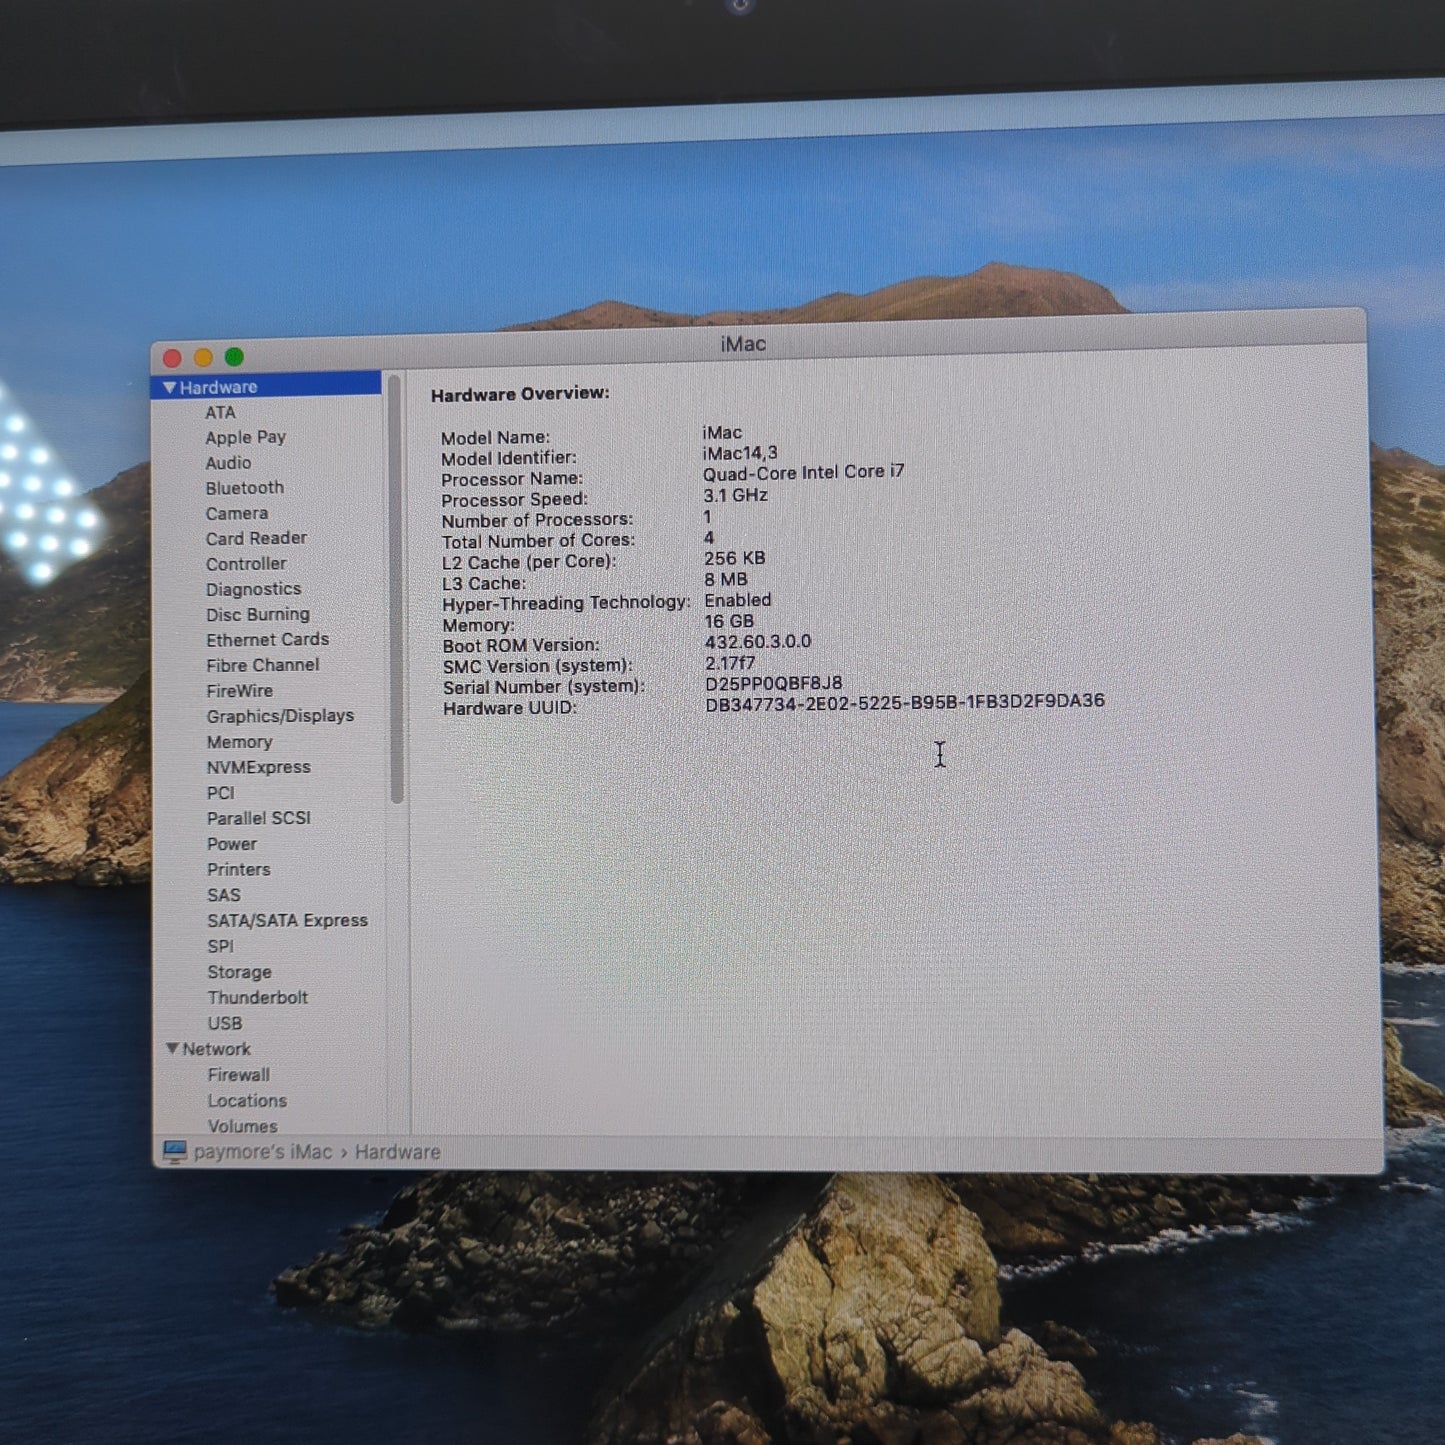This screenshot has width=1445, height=1445.
Task: Select the Camera entry
Action: click(236, 513)
